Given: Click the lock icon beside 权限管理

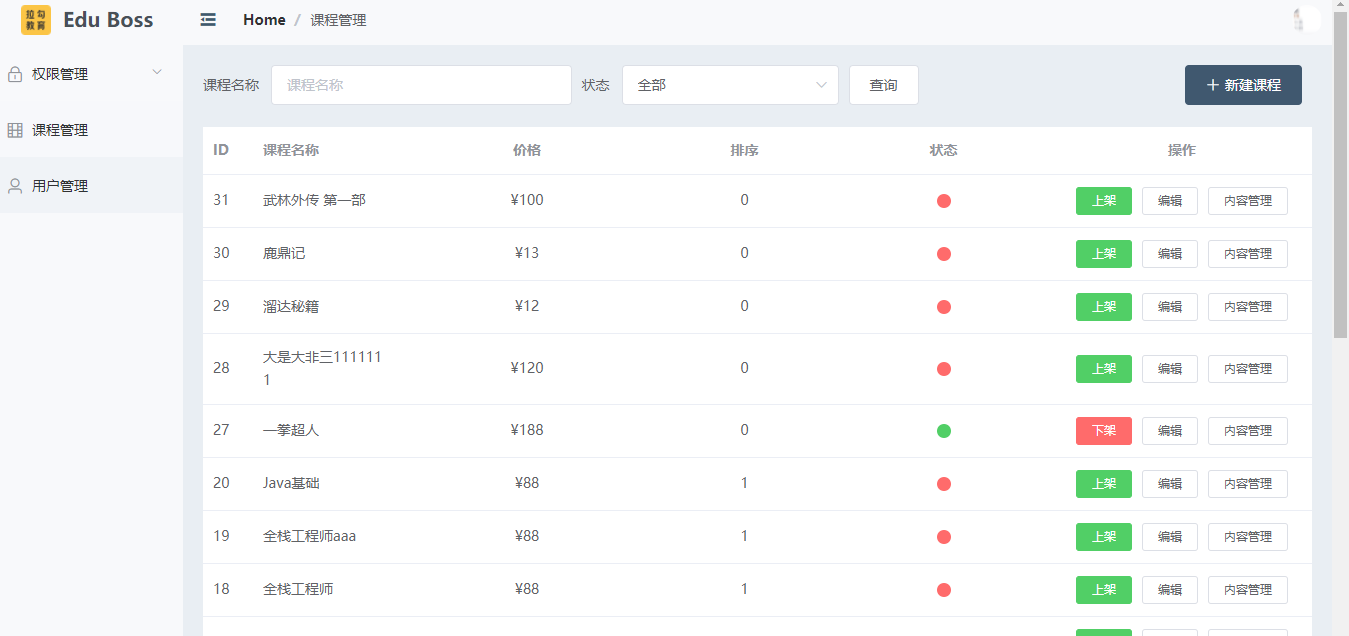Looking at the screenshot, I should [15, 74].
